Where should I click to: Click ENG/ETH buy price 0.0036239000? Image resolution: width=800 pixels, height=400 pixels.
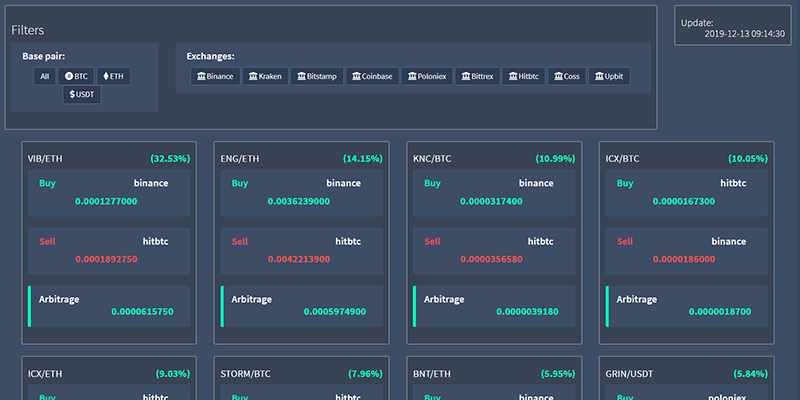298,202
